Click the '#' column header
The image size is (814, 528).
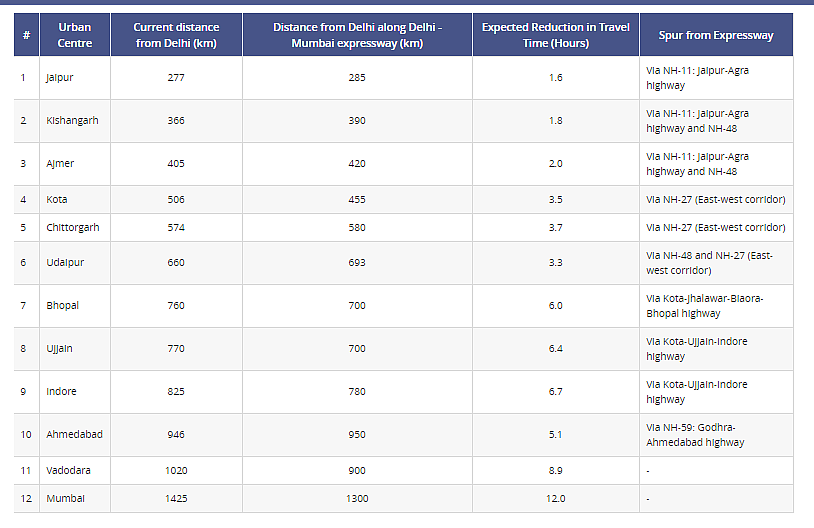[26, 35]
